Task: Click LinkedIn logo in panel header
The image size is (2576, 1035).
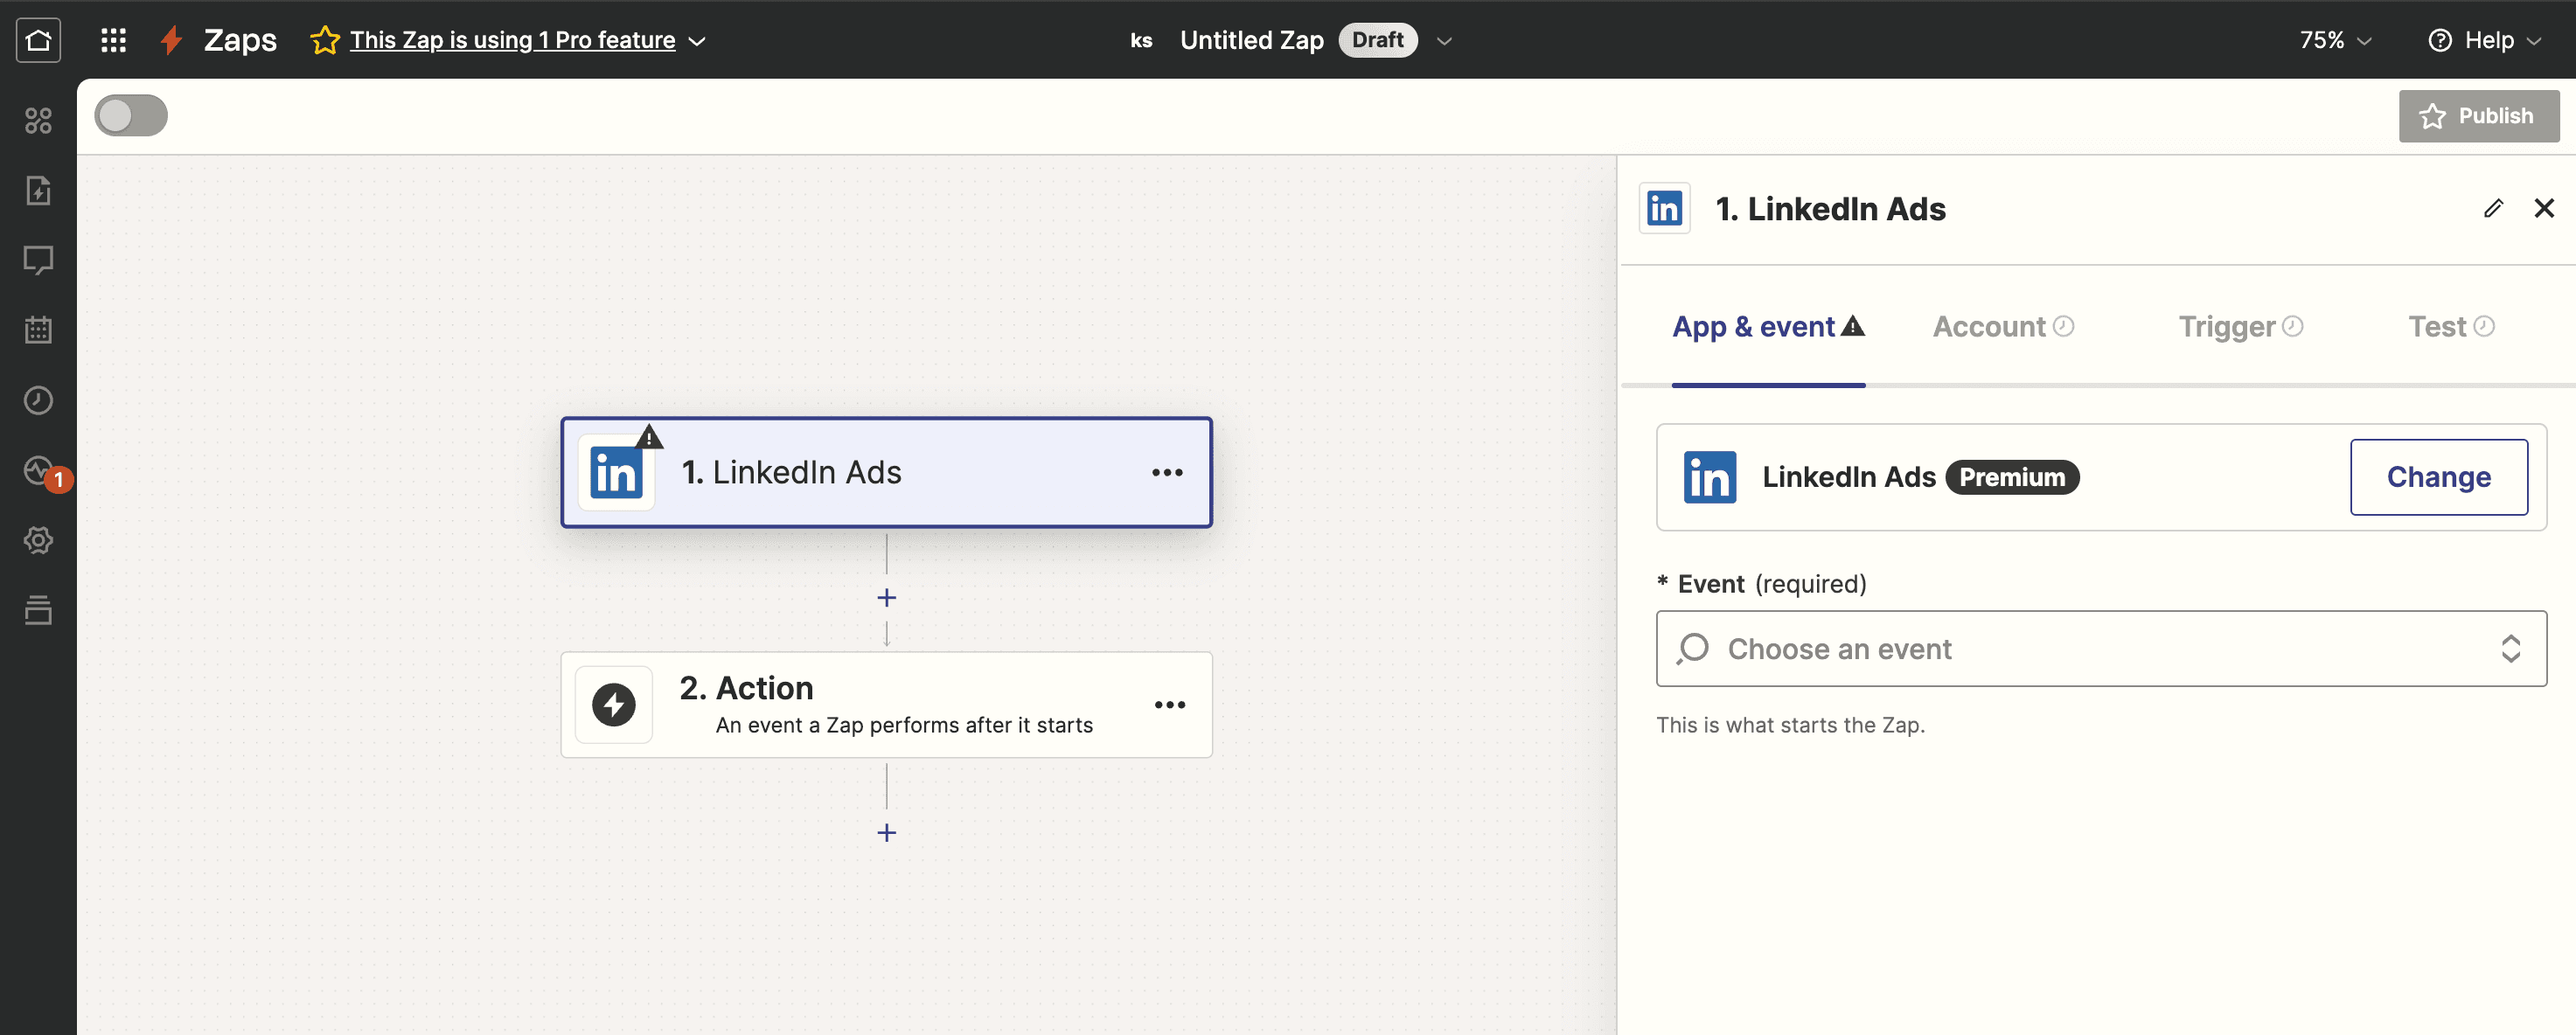Action: pyautogui.click(x=1664, y=208)
